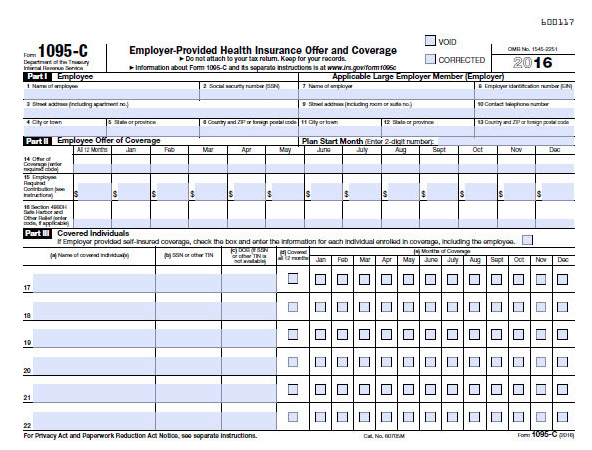Check 'Covered all 12 months' for line 21
Viewport: 592px width, 450px height.
[x=293, y=389]
